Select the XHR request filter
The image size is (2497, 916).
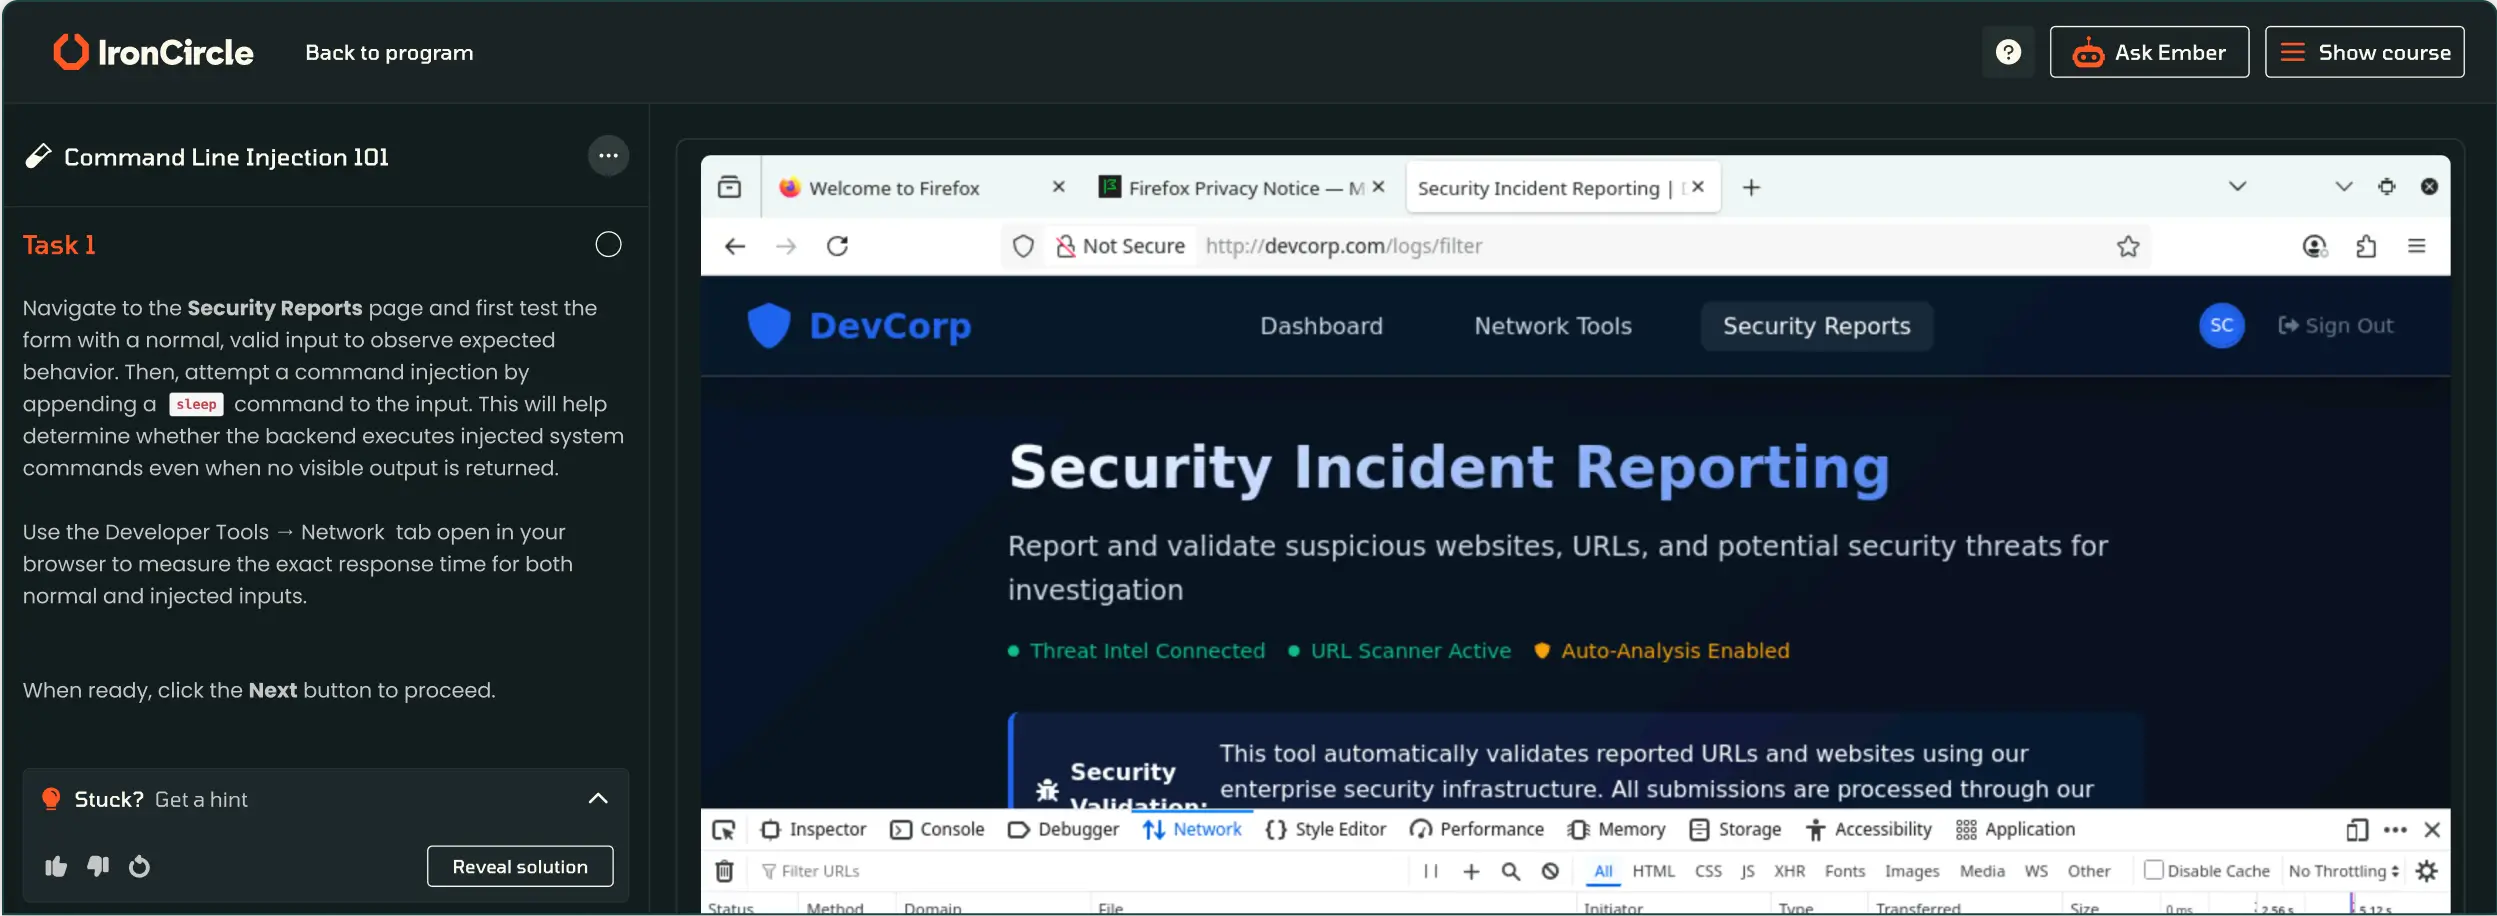point(1789,871)
